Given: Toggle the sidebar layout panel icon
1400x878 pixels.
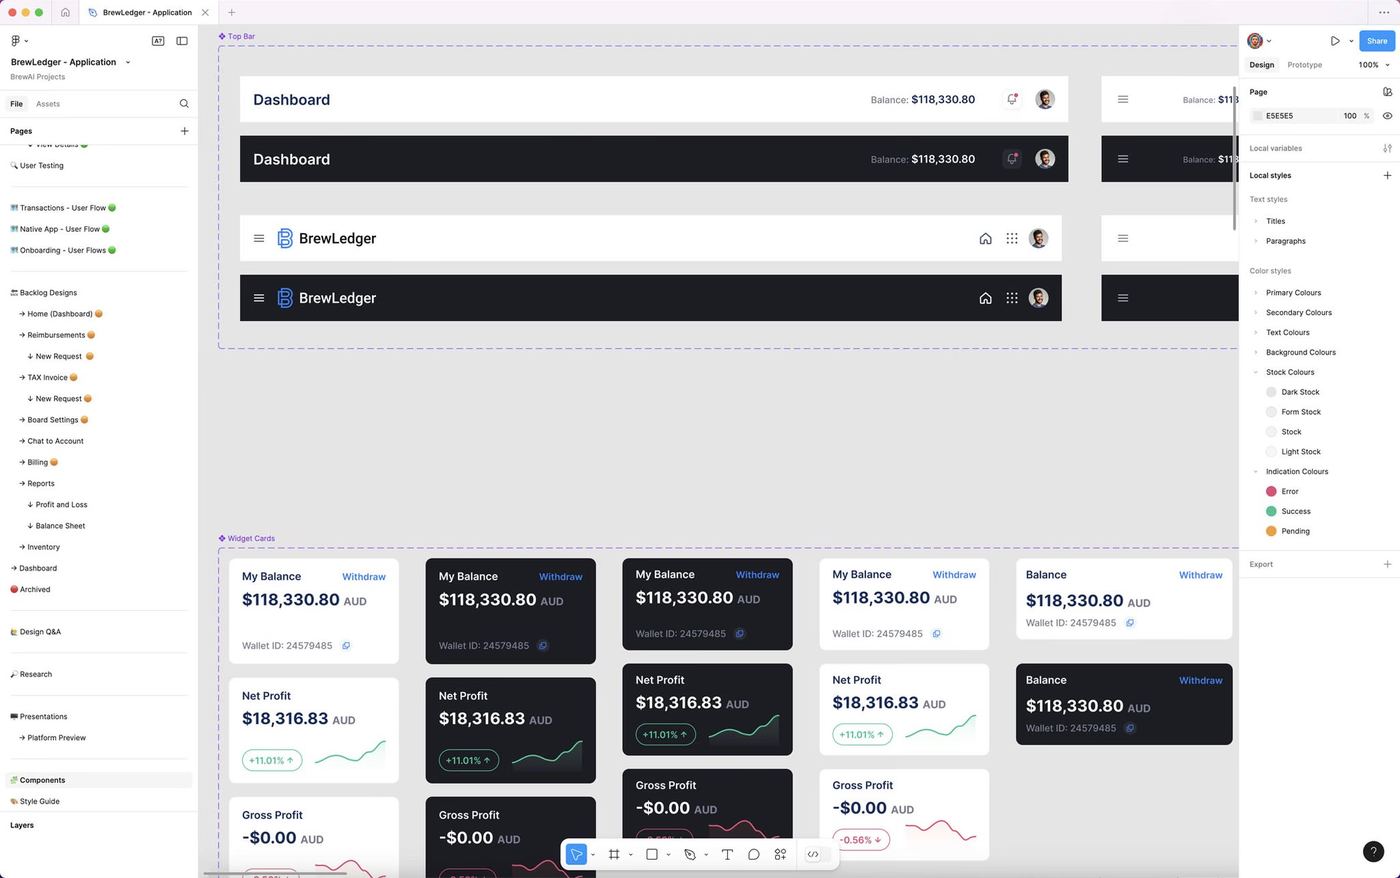Looking at the screenshot, I should [x=182, y=41].
